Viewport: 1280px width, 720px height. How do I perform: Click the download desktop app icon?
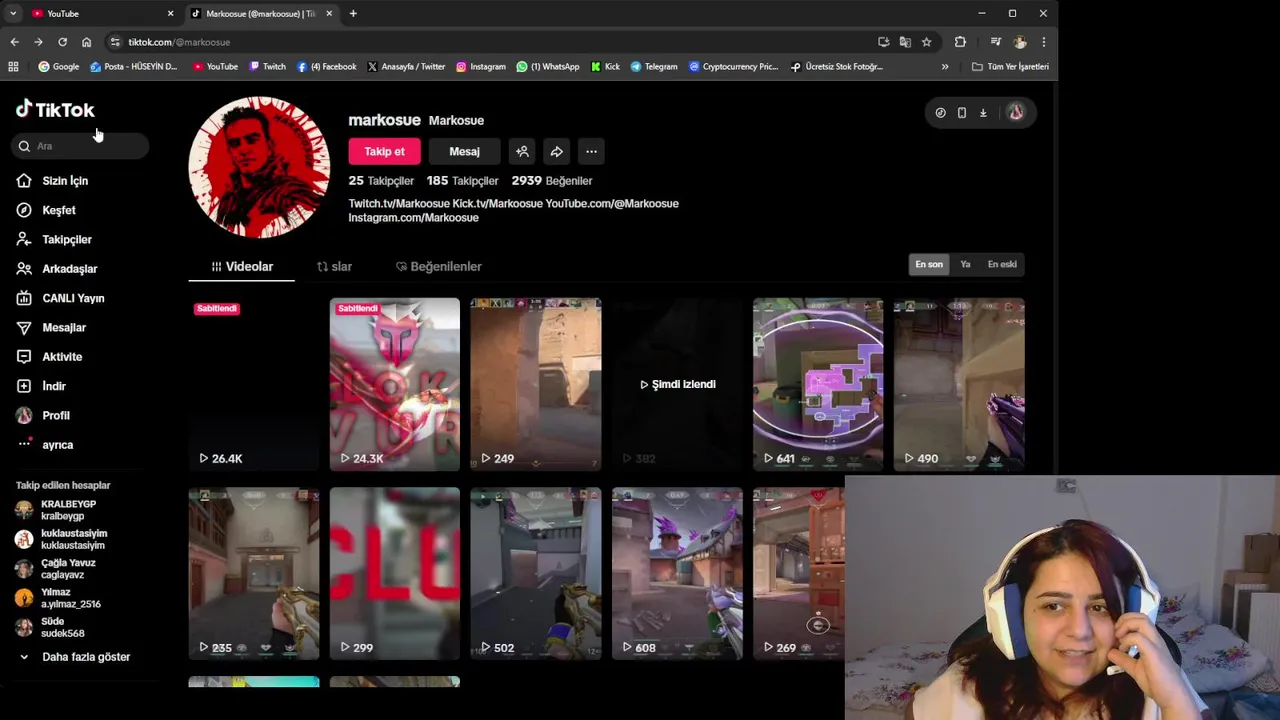click(x=983, y=113)
